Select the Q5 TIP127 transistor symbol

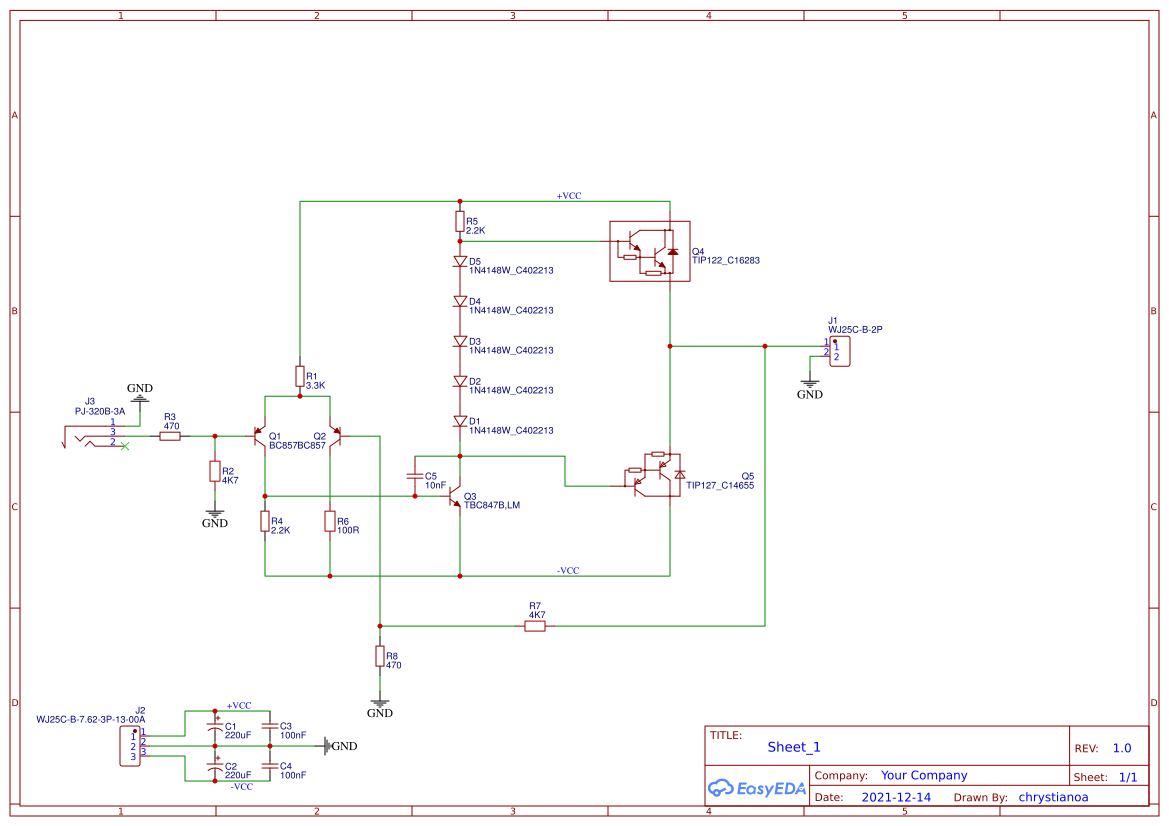pos(651,476)
